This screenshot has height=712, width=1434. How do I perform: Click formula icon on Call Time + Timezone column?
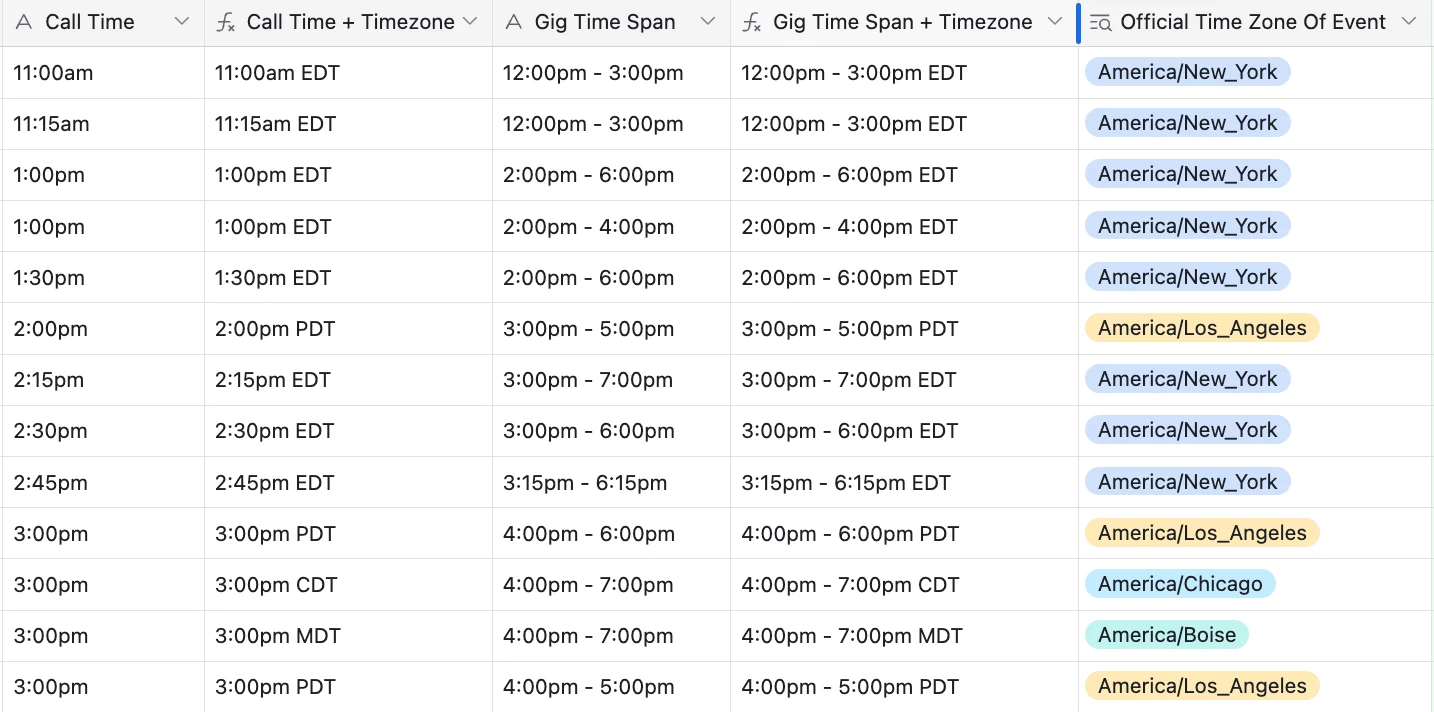click(226, 22)
